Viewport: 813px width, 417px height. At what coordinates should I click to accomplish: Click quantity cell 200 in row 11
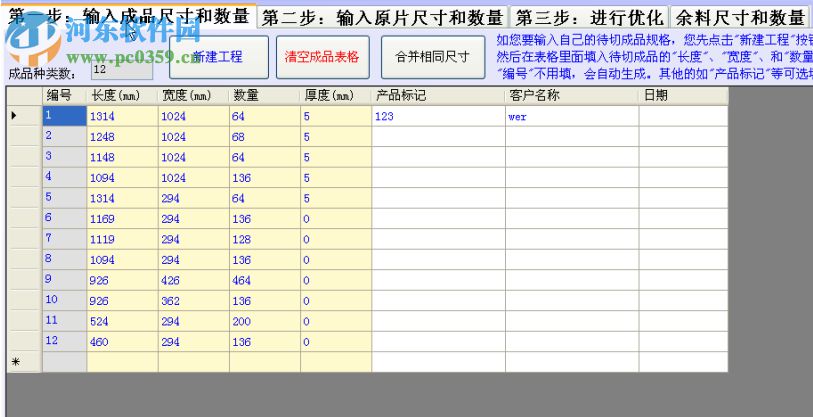(x=264, y=321)
